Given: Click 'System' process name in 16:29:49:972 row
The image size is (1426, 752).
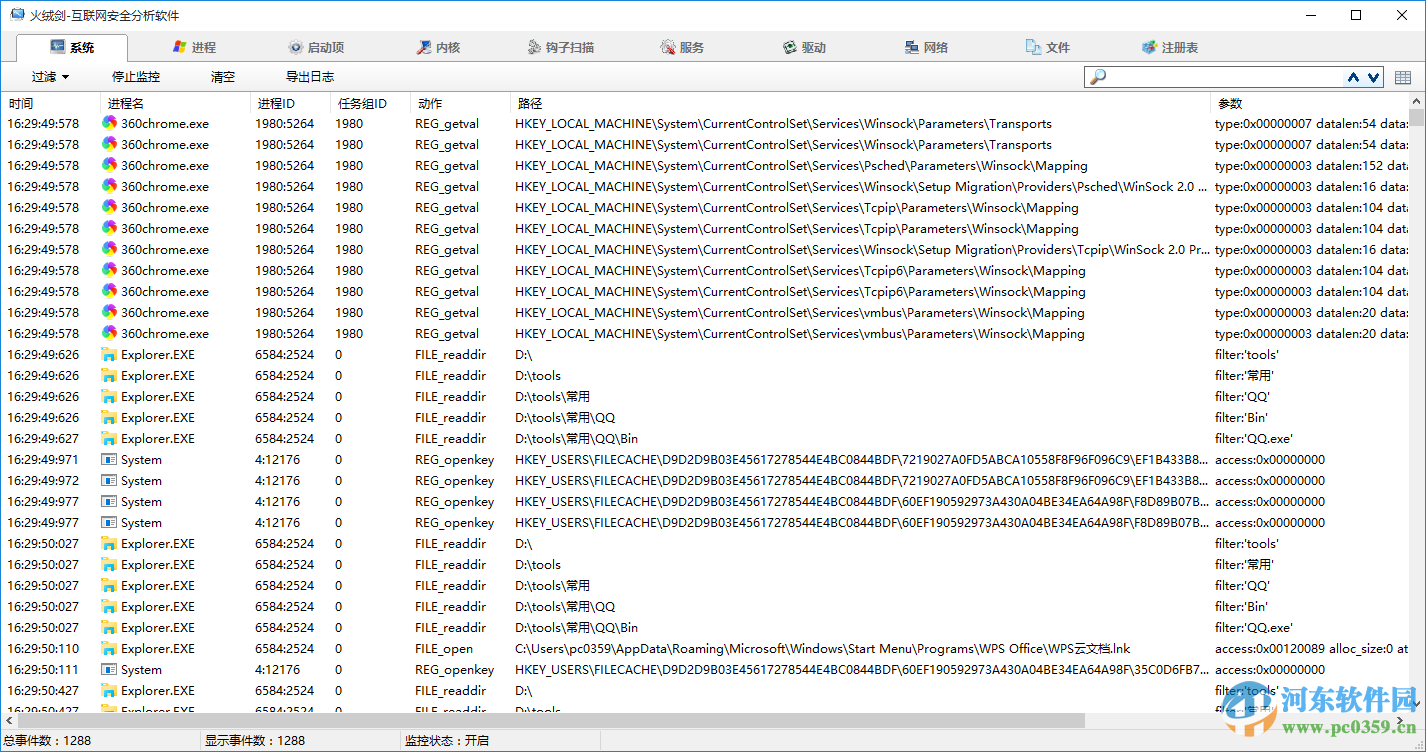Looking at the screenshot, I should 141,480.
